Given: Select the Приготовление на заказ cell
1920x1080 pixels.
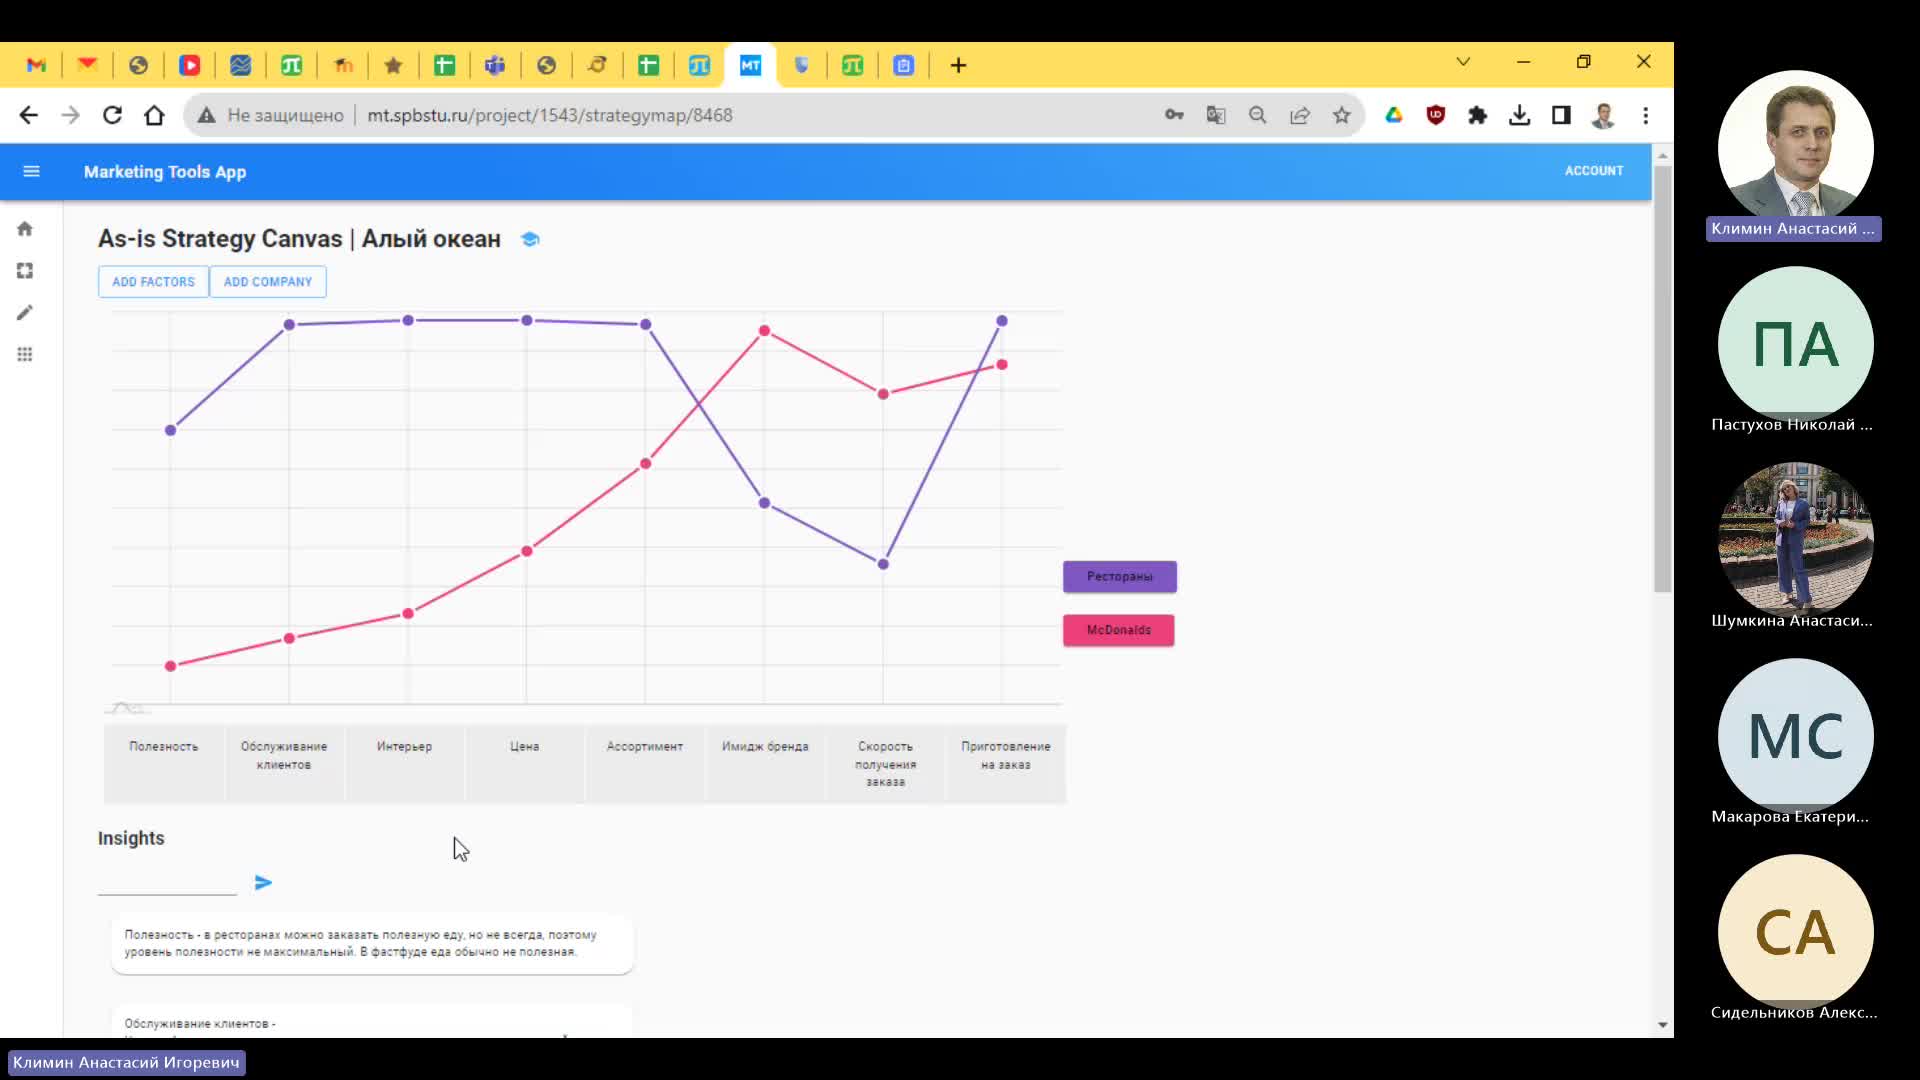Looking at the screenshot, I should click(1005, 764).
